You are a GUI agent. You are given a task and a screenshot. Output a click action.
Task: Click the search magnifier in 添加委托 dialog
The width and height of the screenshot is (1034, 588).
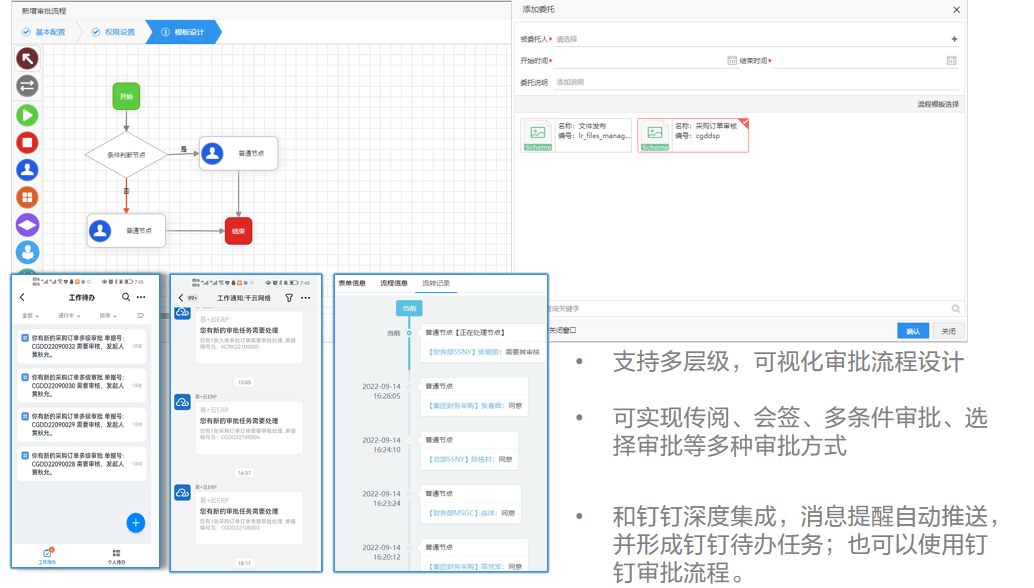coord(956,309)
